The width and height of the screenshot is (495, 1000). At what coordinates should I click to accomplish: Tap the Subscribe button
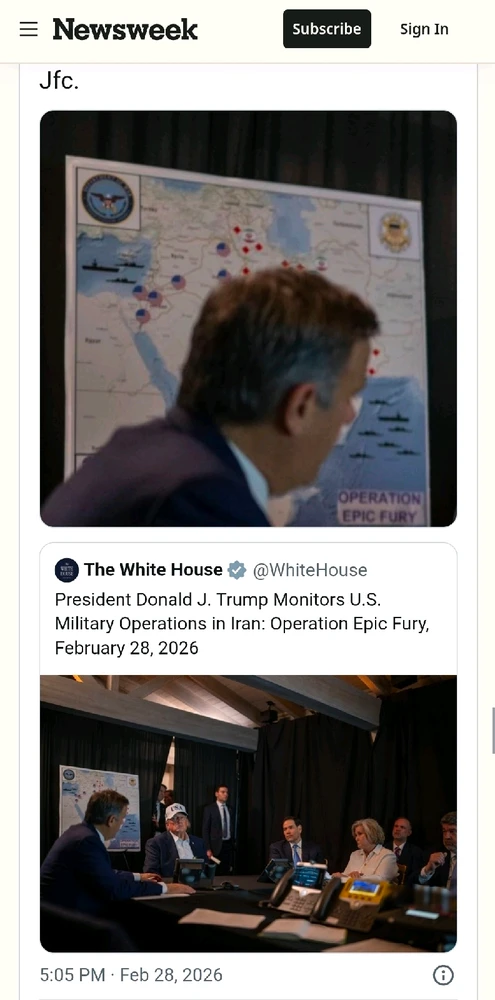coord(327,29)
